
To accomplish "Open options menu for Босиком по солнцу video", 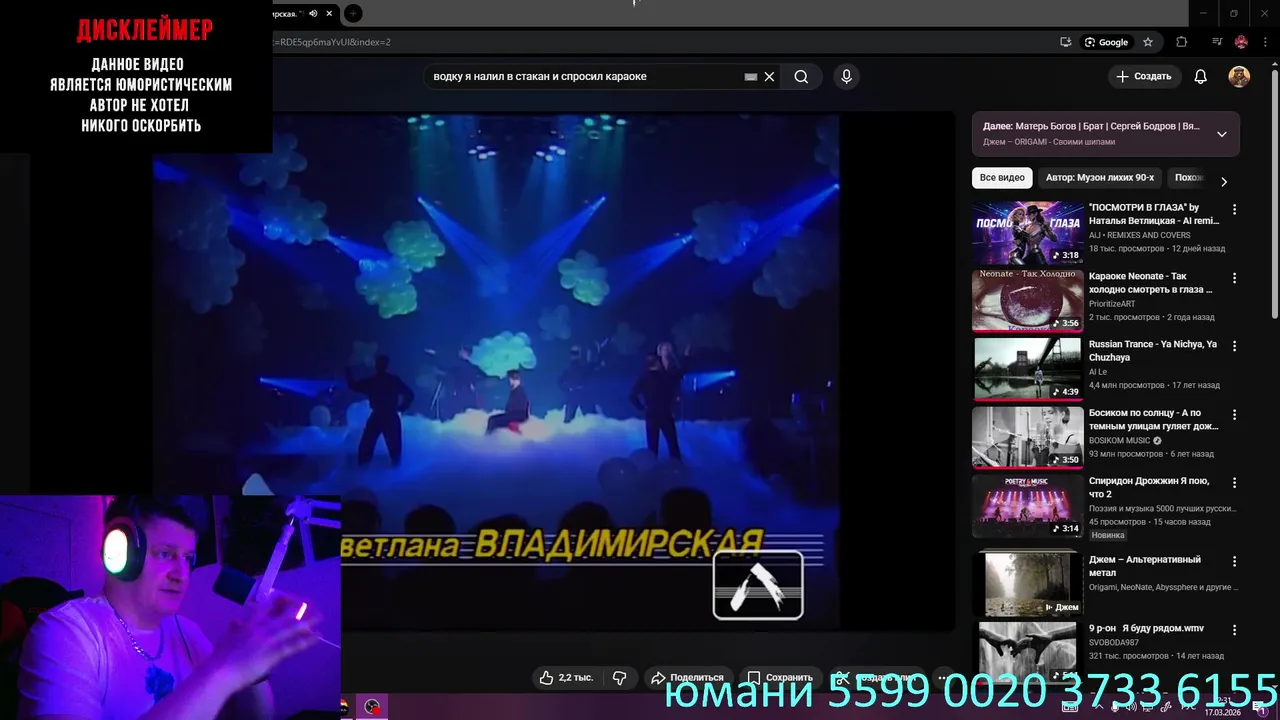I will point(1234,415).
